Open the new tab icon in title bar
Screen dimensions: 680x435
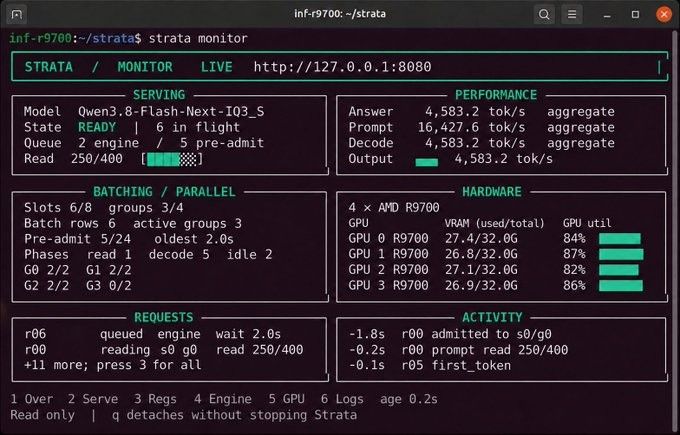pos(16,14)
